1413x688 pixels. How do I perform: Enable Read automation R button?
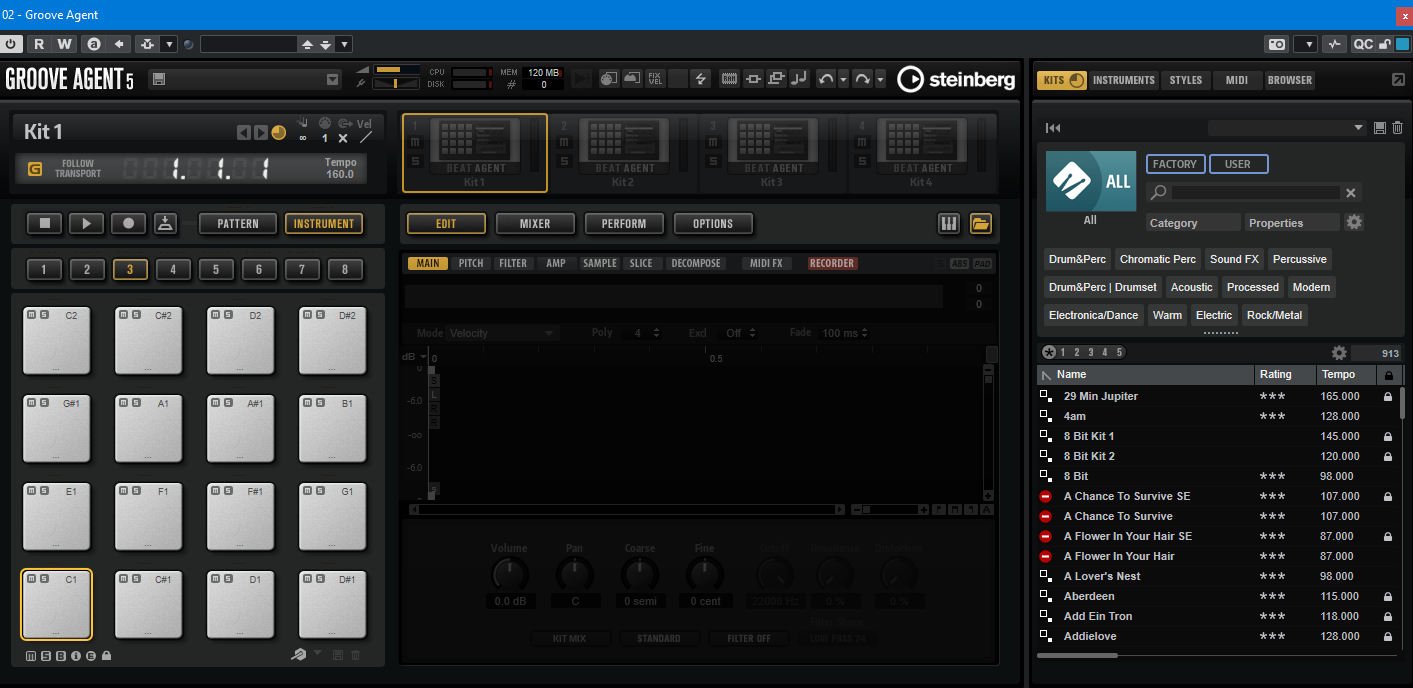click(39, 44)
